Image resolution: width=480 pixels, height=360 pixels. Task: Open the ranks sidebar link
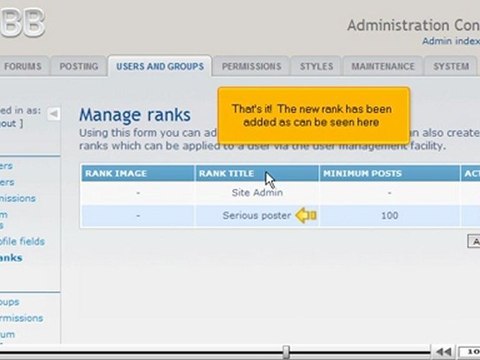pos(11,258)
